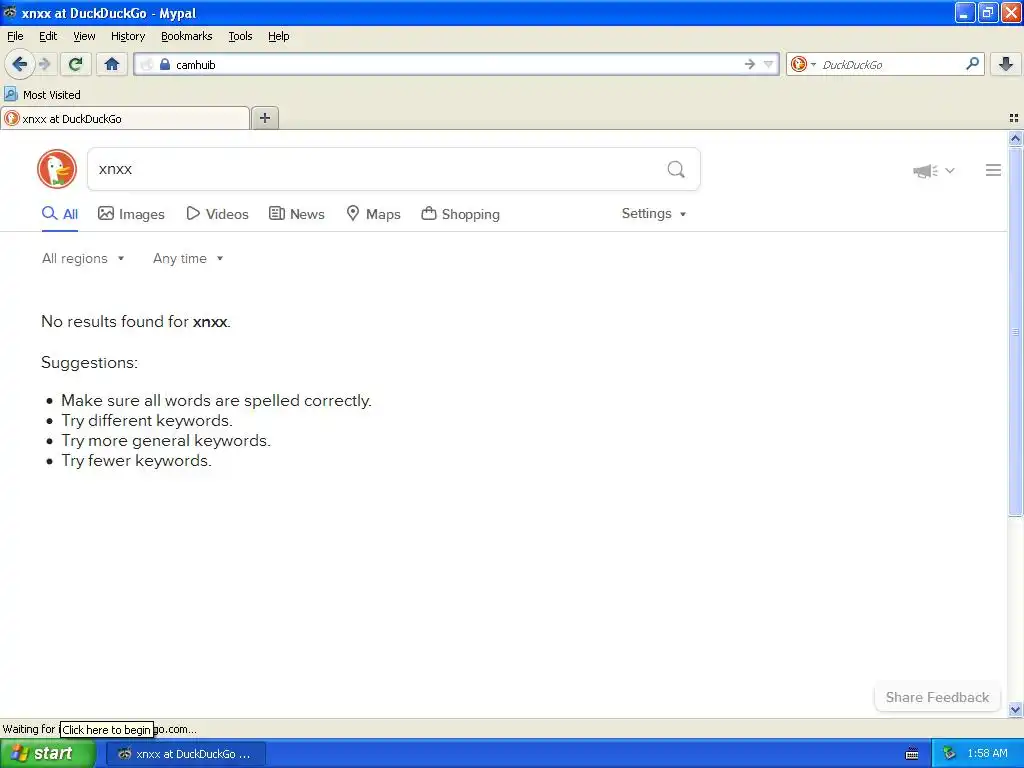Click the Go arrow in the address bar
Viewport: 1024px width, 768px height.
[x=750, y=64]
